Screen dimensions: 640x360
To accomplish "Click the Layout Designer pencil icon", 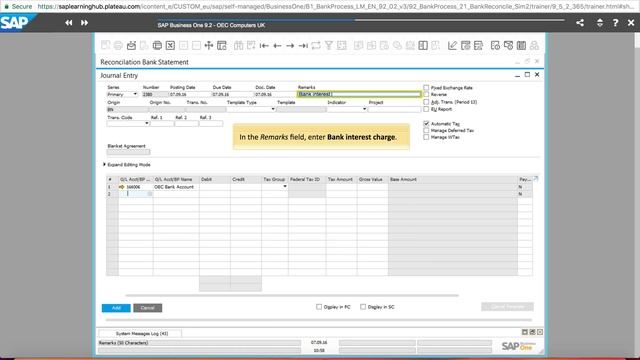I will coord(452,45).
